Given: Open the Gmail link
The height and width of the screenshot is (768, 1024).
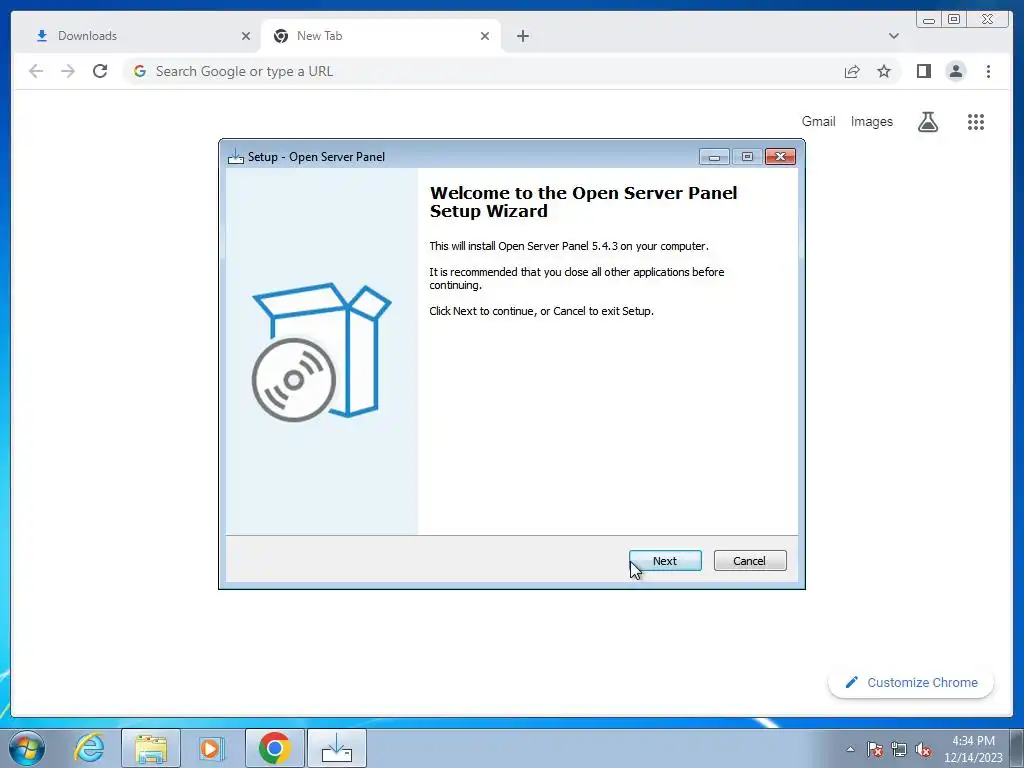Looking at the screenshot, I should [x=818, y=121].
